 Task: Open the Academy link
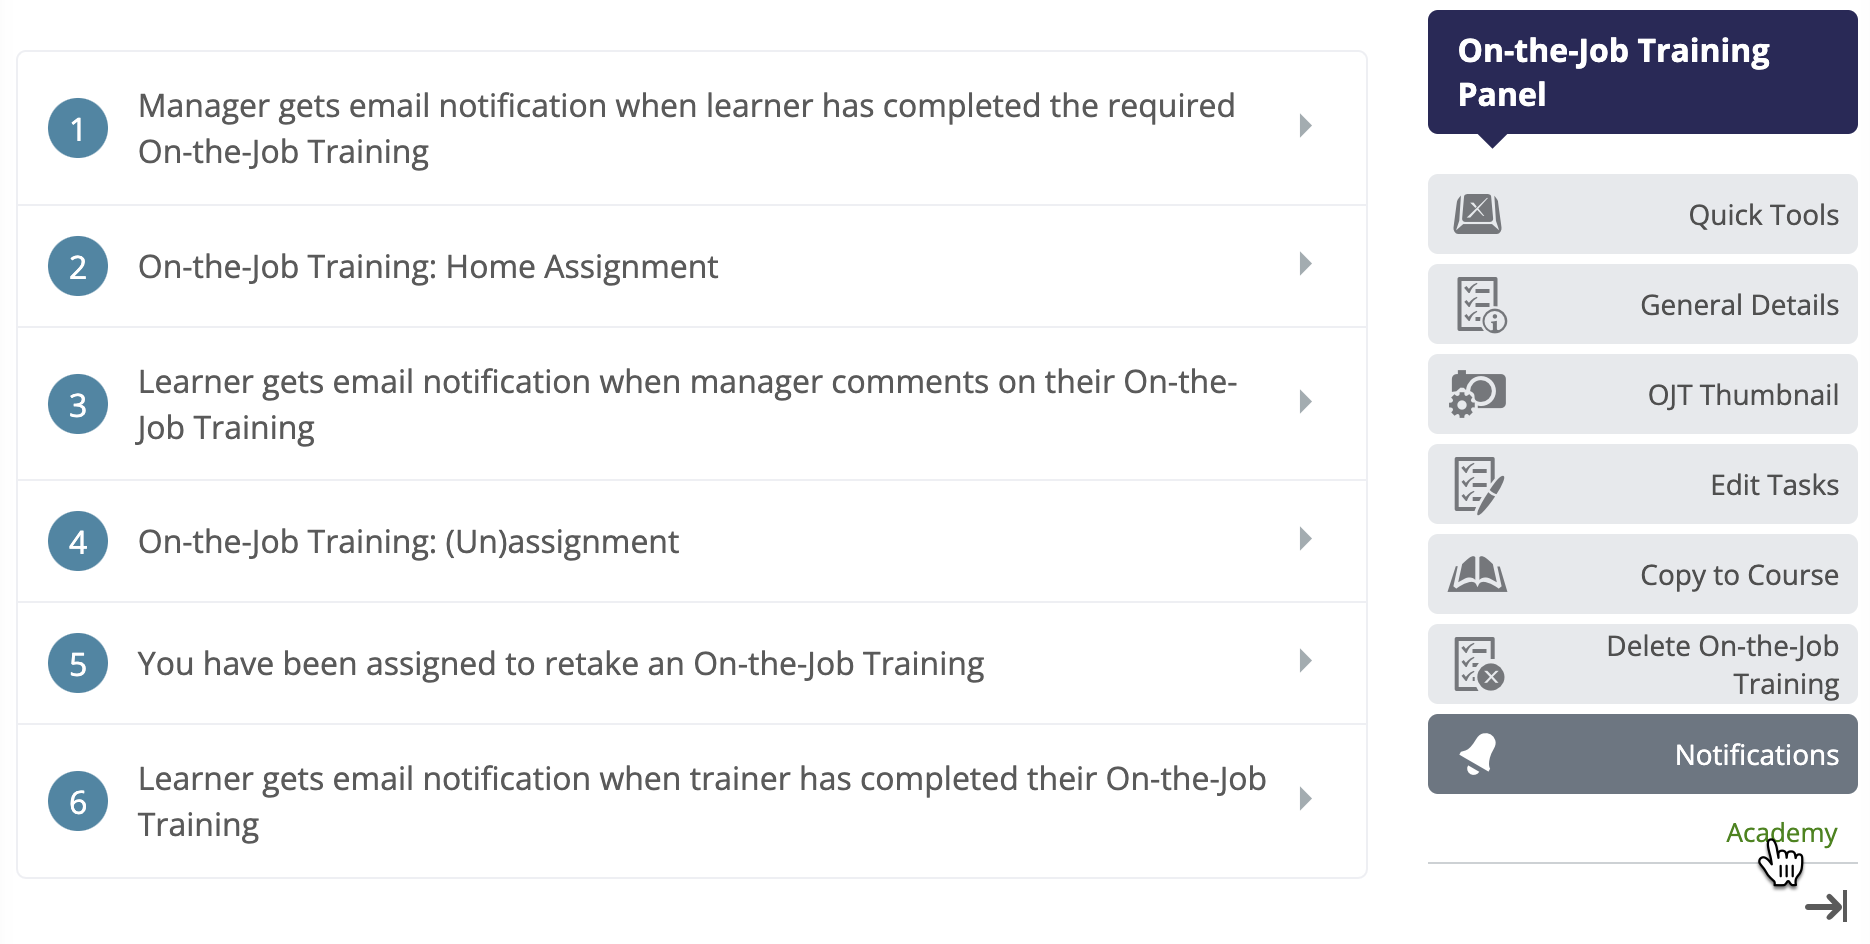click(x=1781, y=833)
